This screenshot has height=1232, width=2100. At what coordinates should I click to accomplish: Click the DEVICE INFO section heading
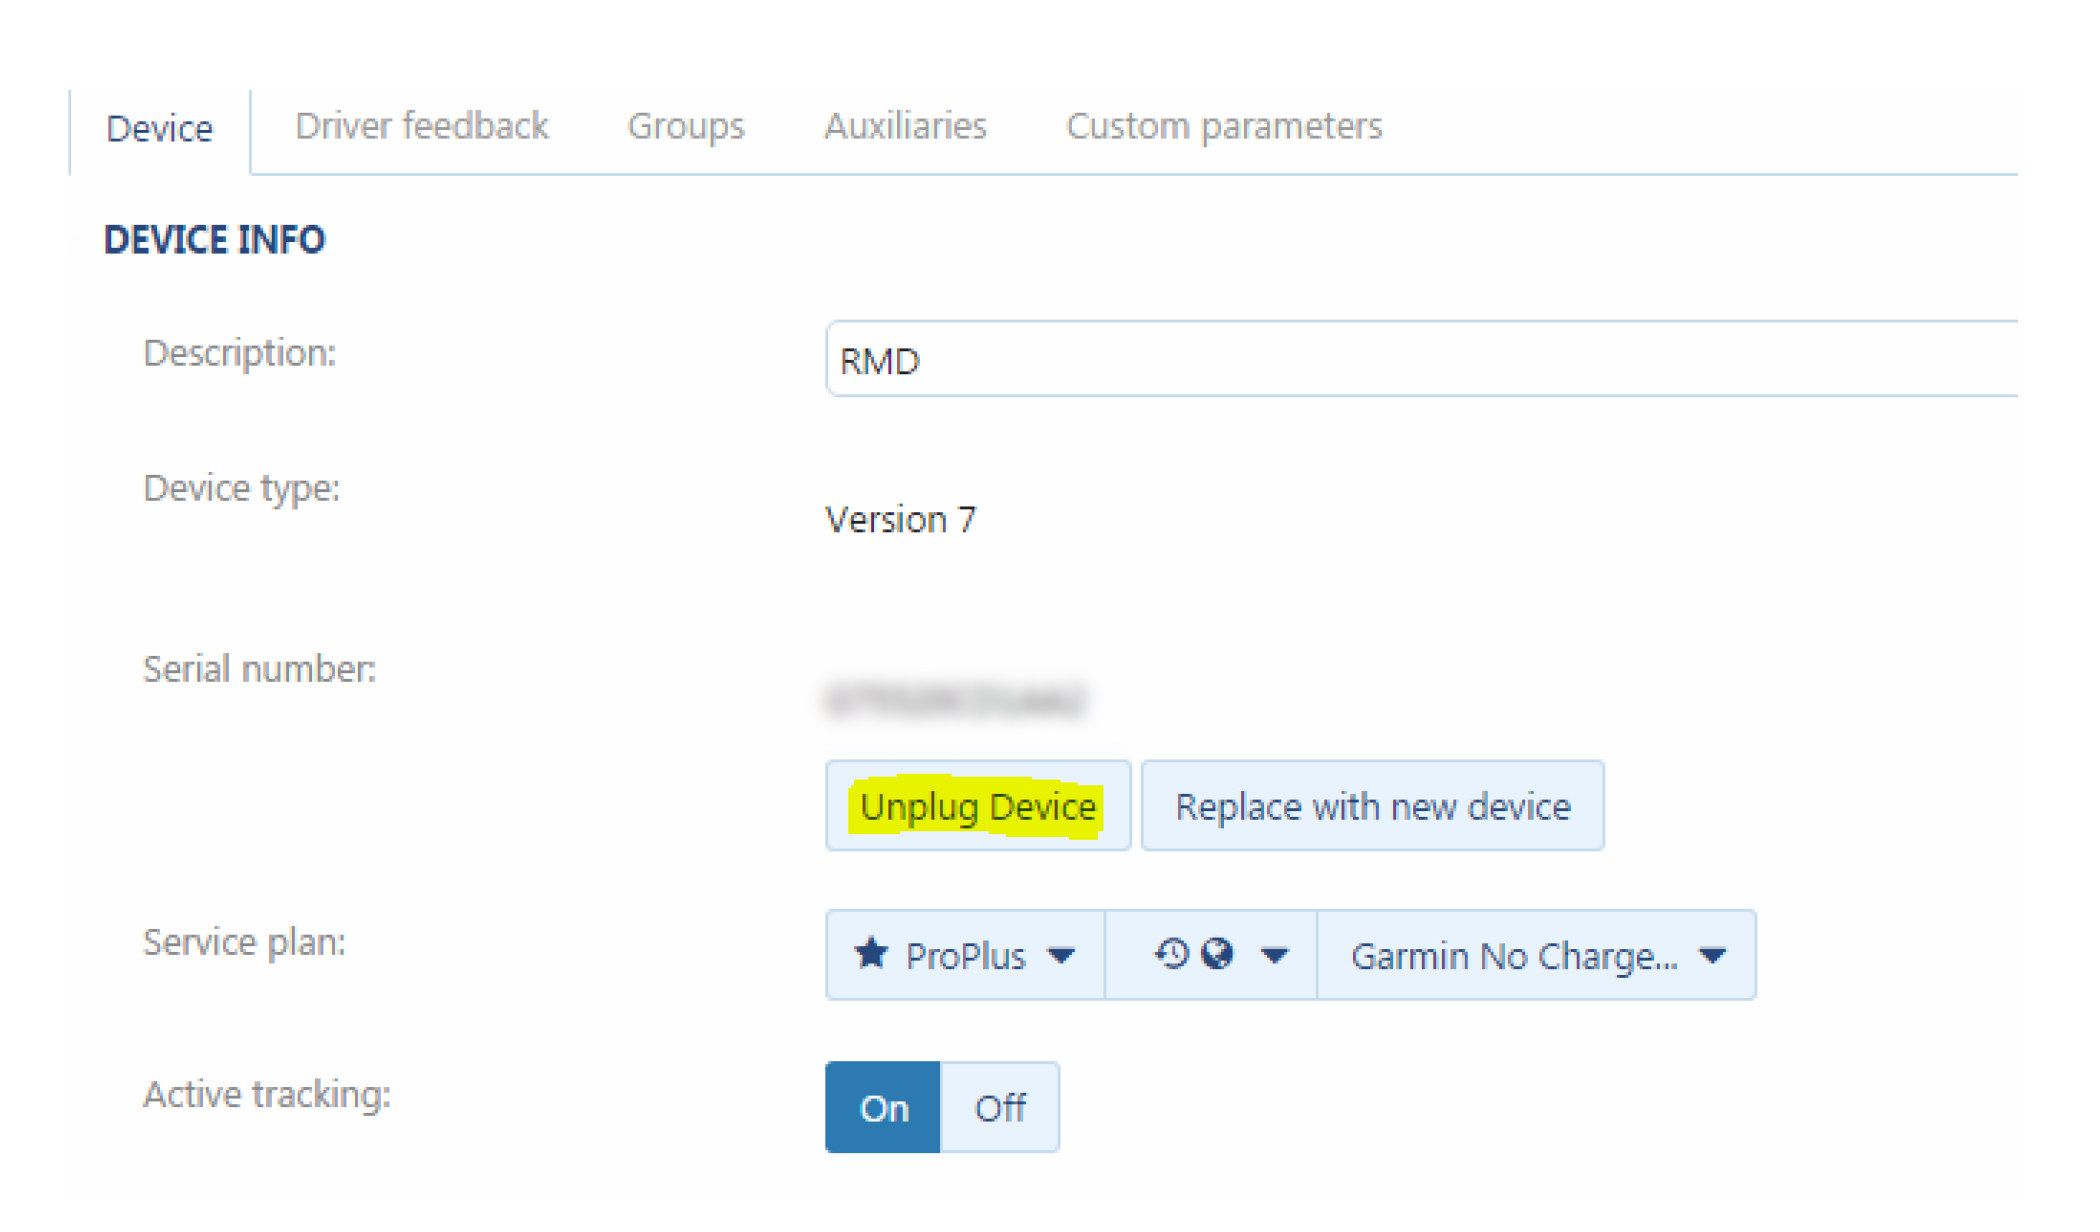214,239
